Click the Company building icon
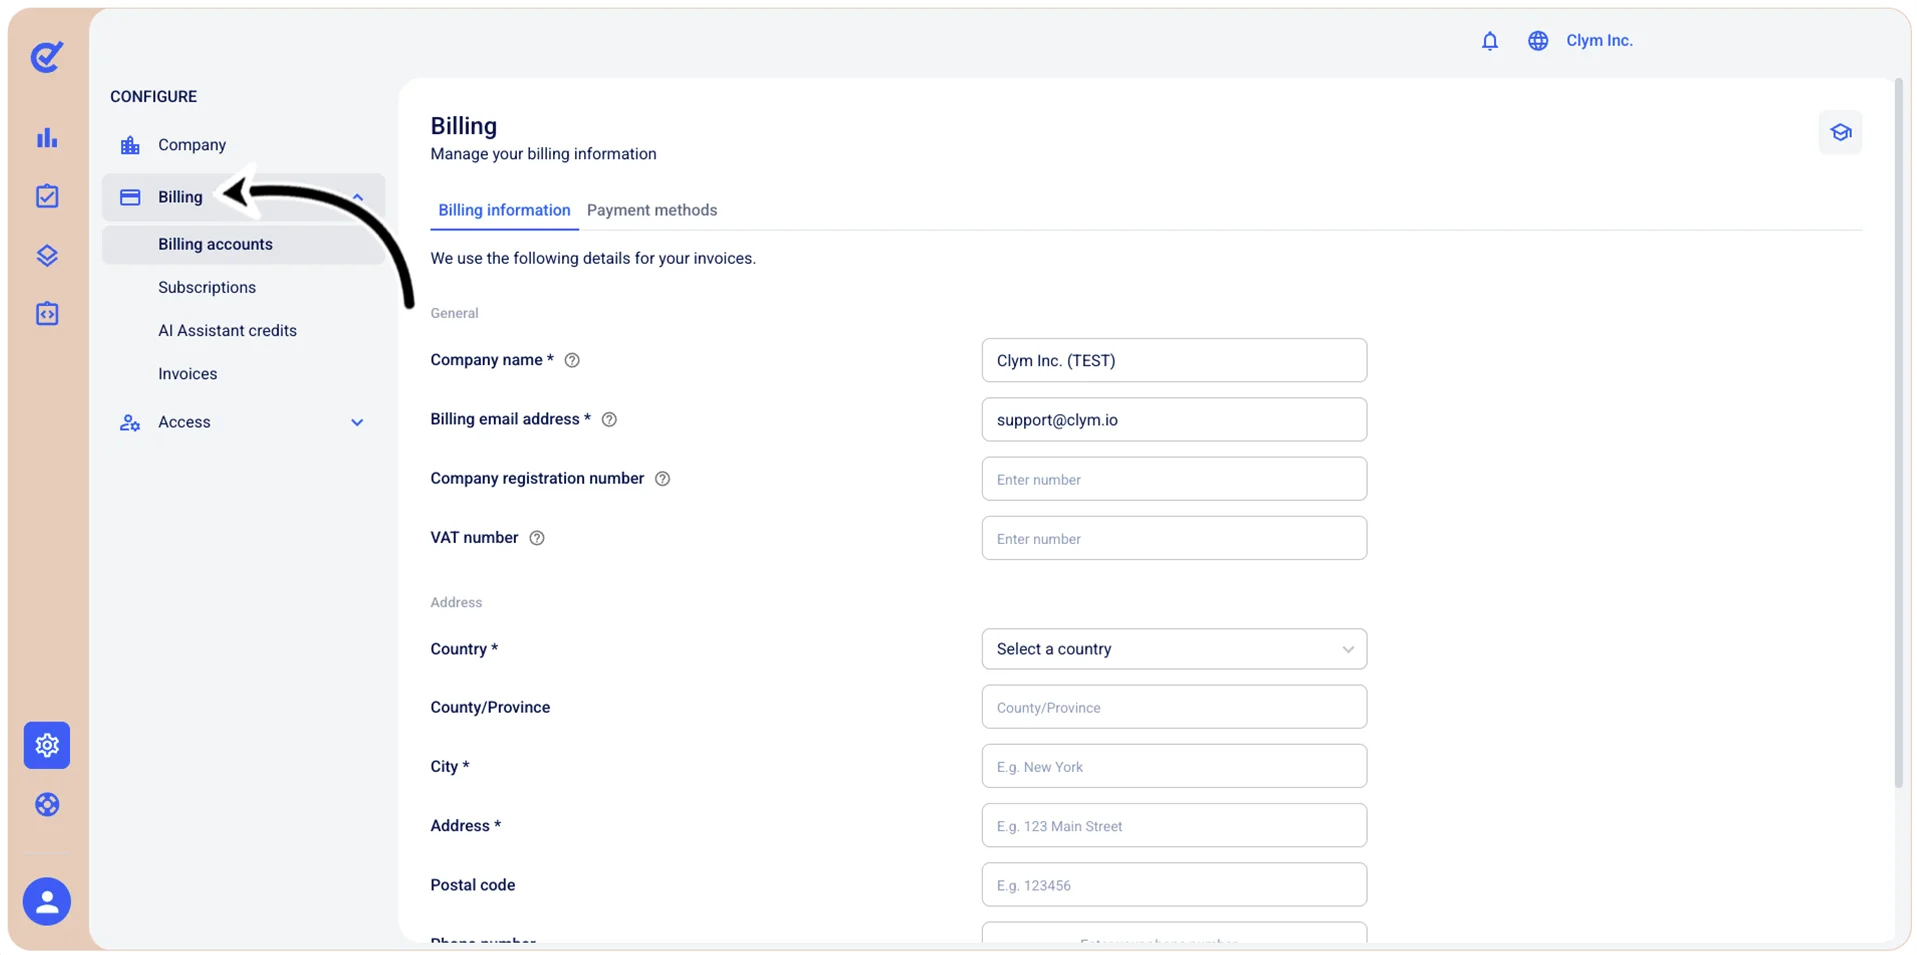 point(130,145)
